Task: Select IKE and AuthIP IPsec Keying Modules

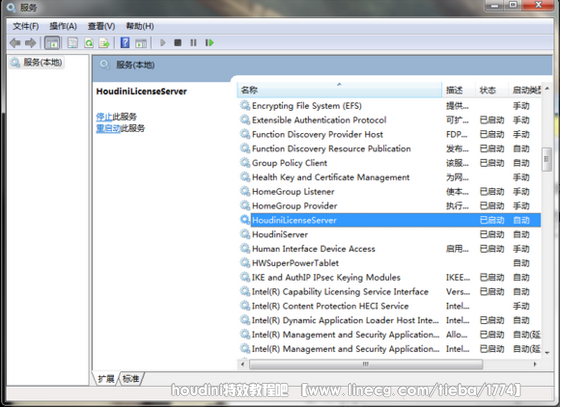Action: point(389,277)
